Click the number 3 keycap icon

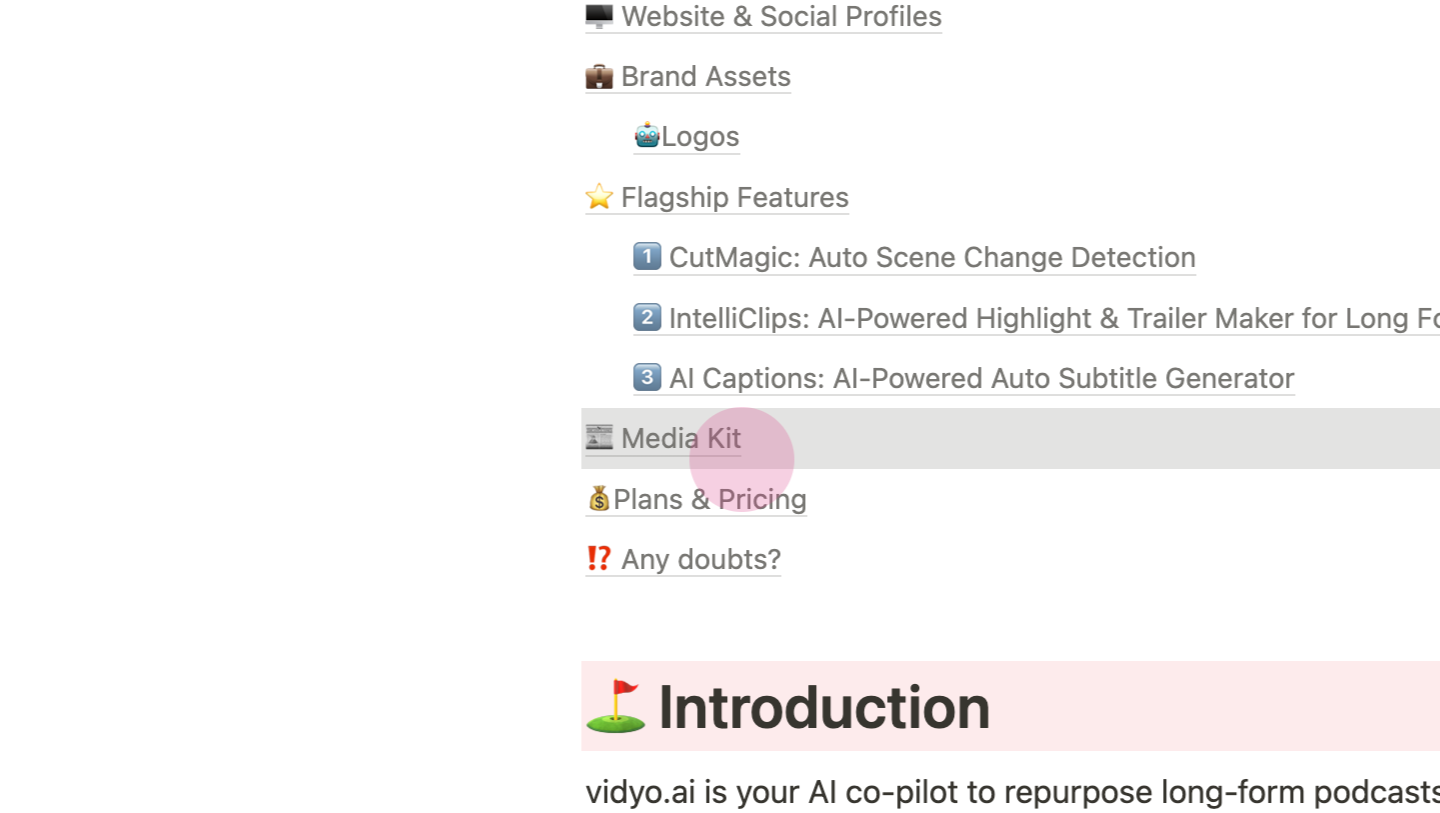[647, 377]
